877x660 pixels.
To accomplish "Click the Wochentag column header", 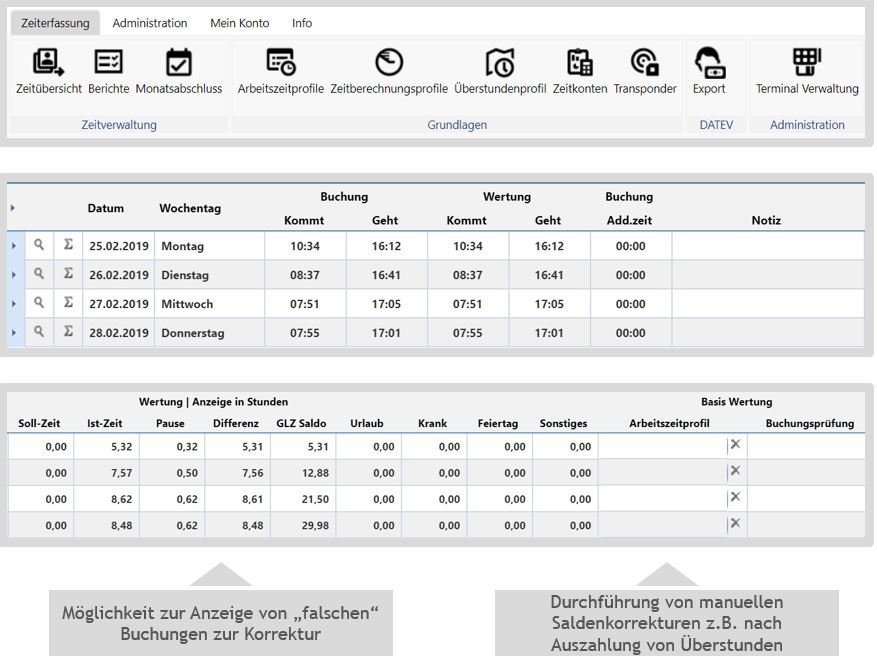I will point(190,208).
